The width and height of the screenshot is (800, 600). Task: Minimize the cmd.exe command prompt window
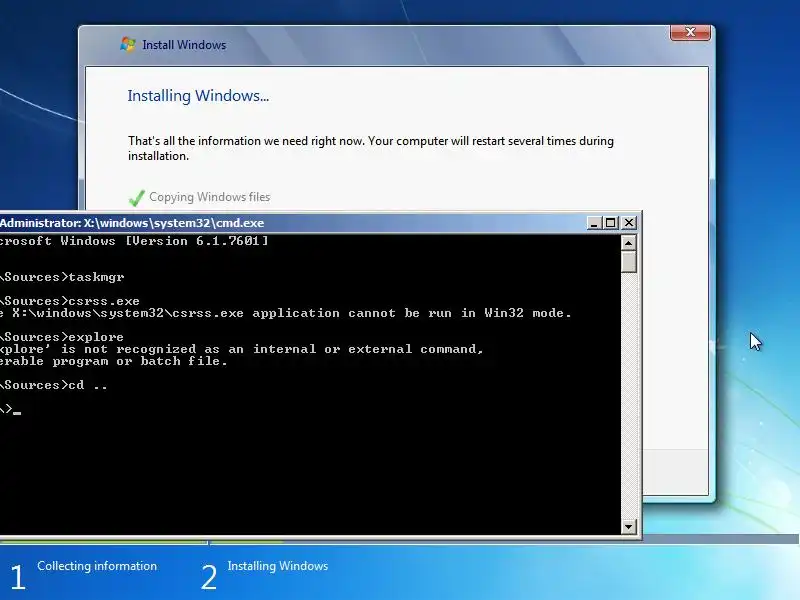[593, 223]
